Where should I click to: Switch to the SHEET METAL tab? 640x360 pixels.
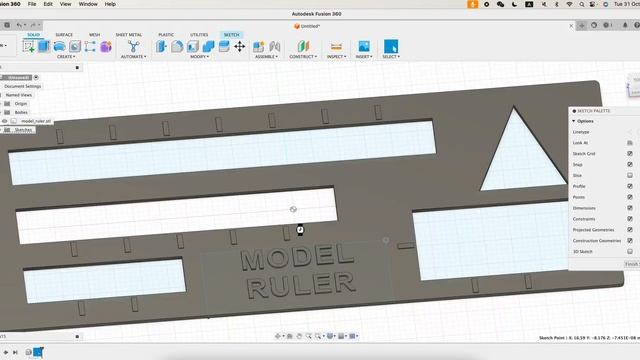click(129, 35)
